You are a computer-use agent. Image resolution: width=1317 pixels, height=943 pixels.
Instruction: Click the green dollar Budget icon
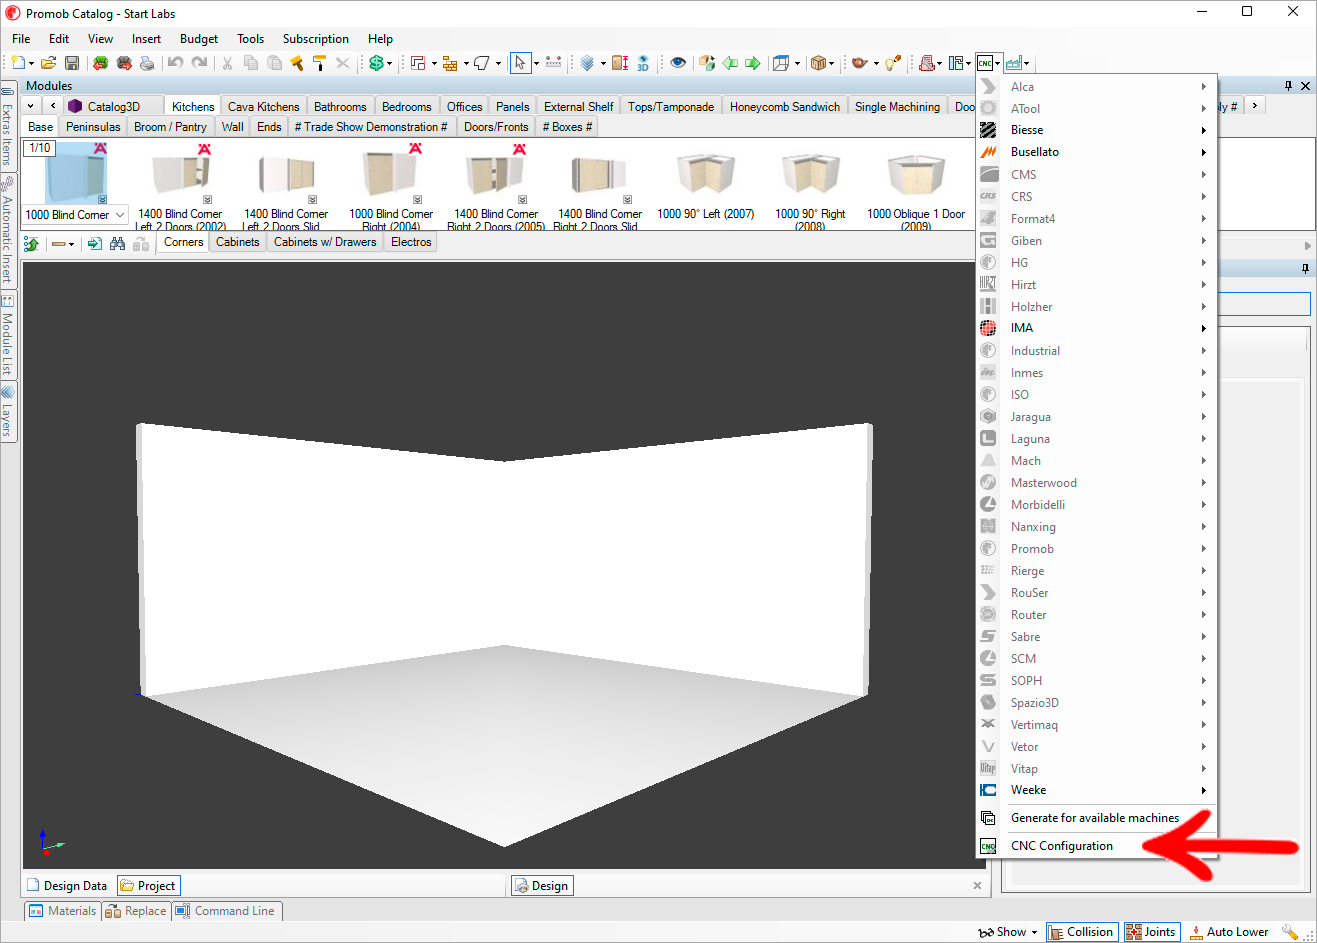click(376, 63)
